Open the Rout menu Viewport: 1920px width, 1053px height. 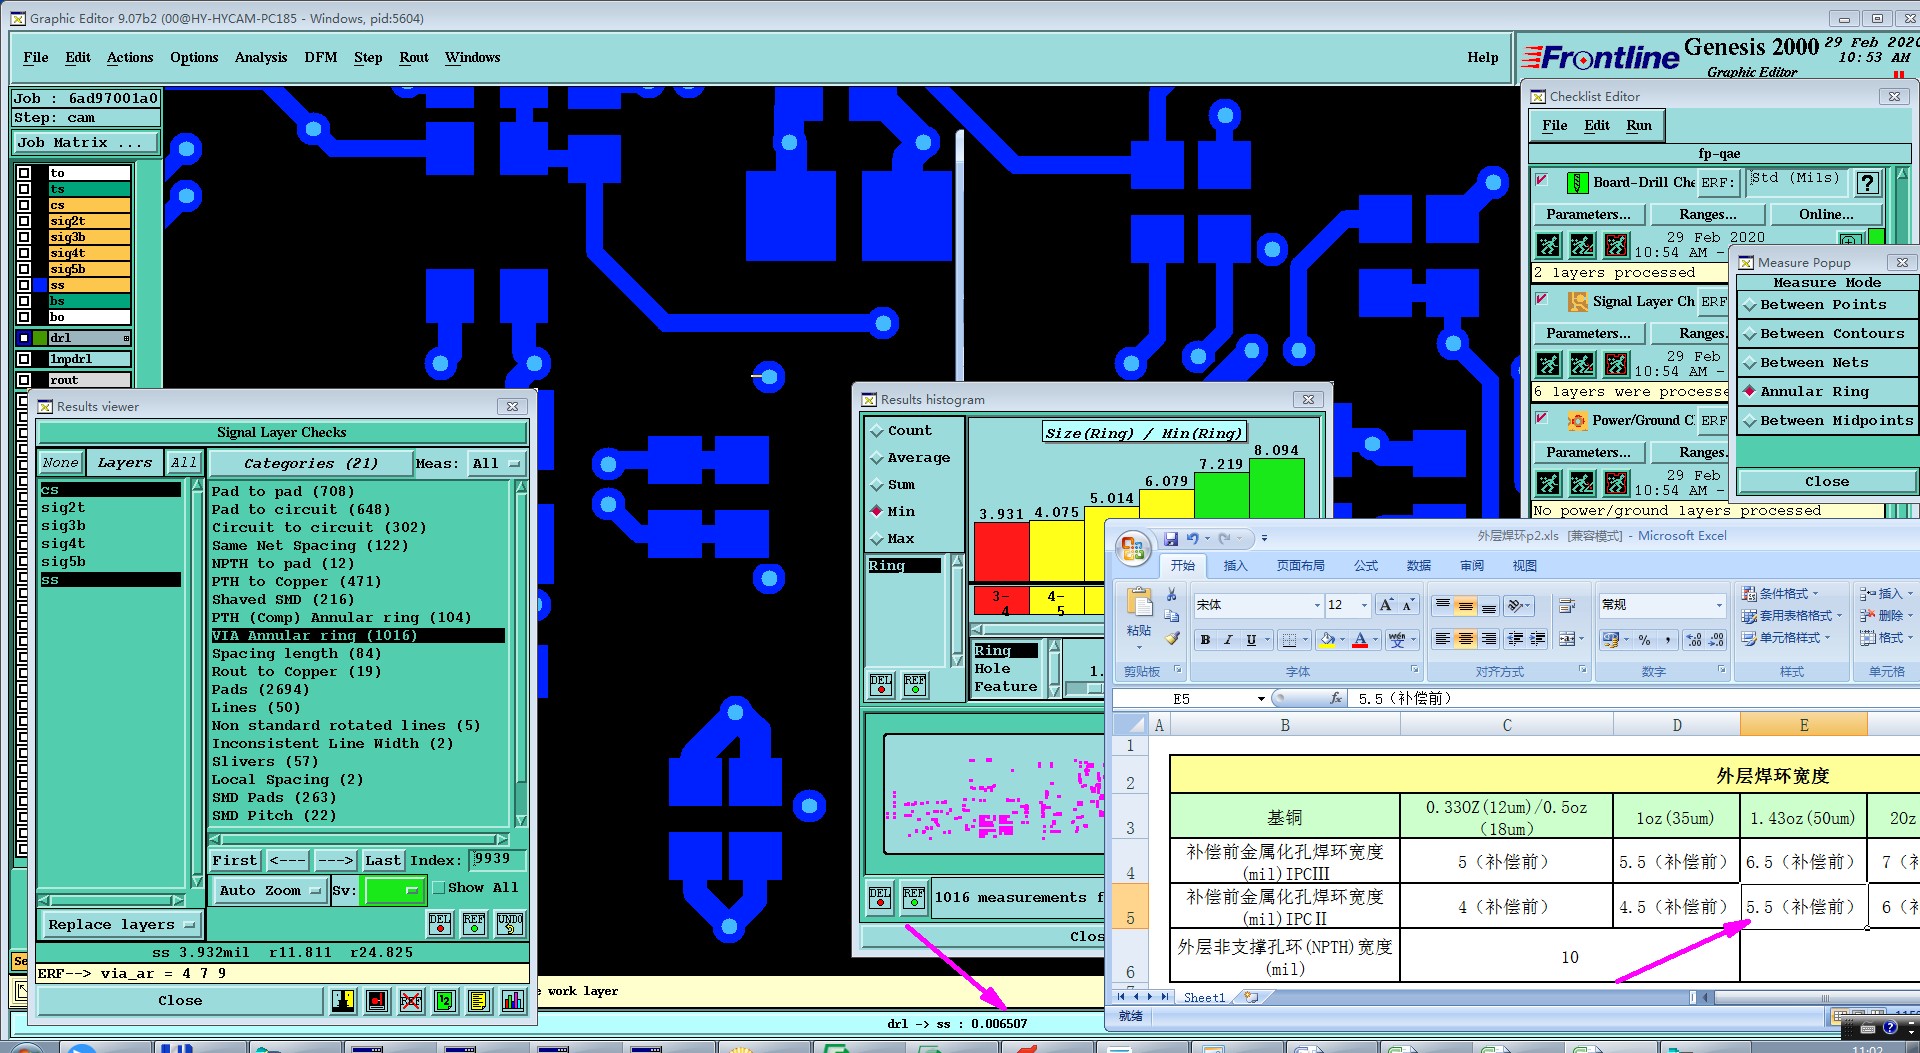point(414,58)
